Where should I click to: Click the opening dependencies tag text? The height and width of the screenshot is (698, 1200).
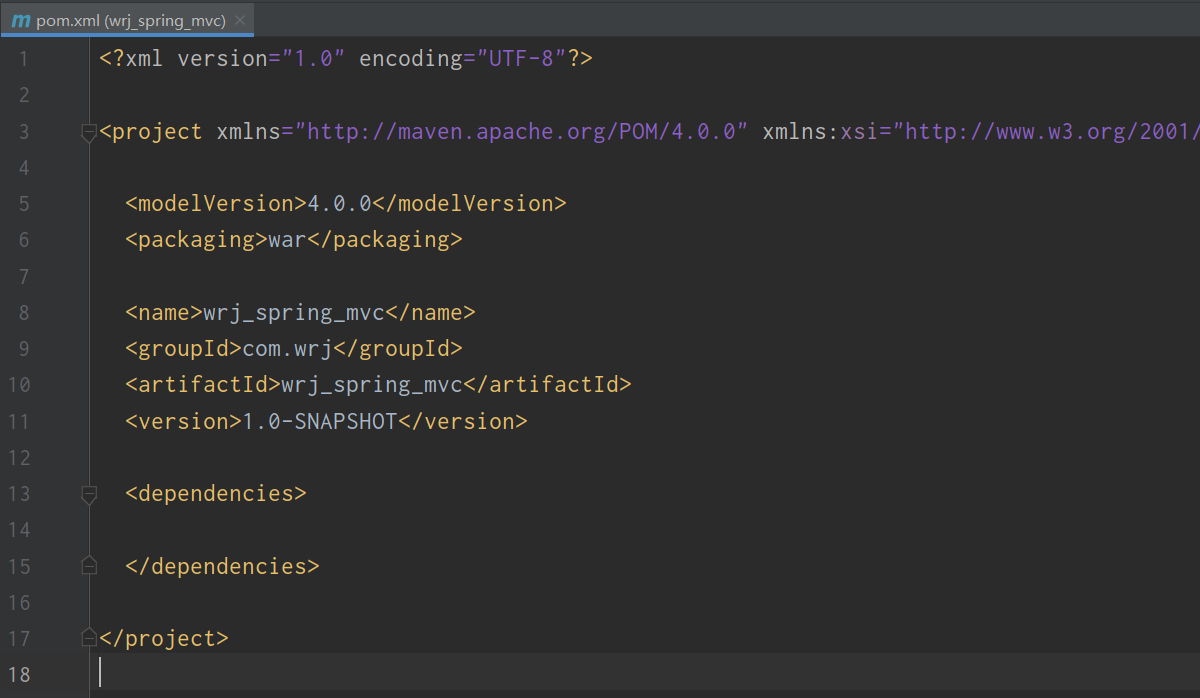click(x=216, y=494)
